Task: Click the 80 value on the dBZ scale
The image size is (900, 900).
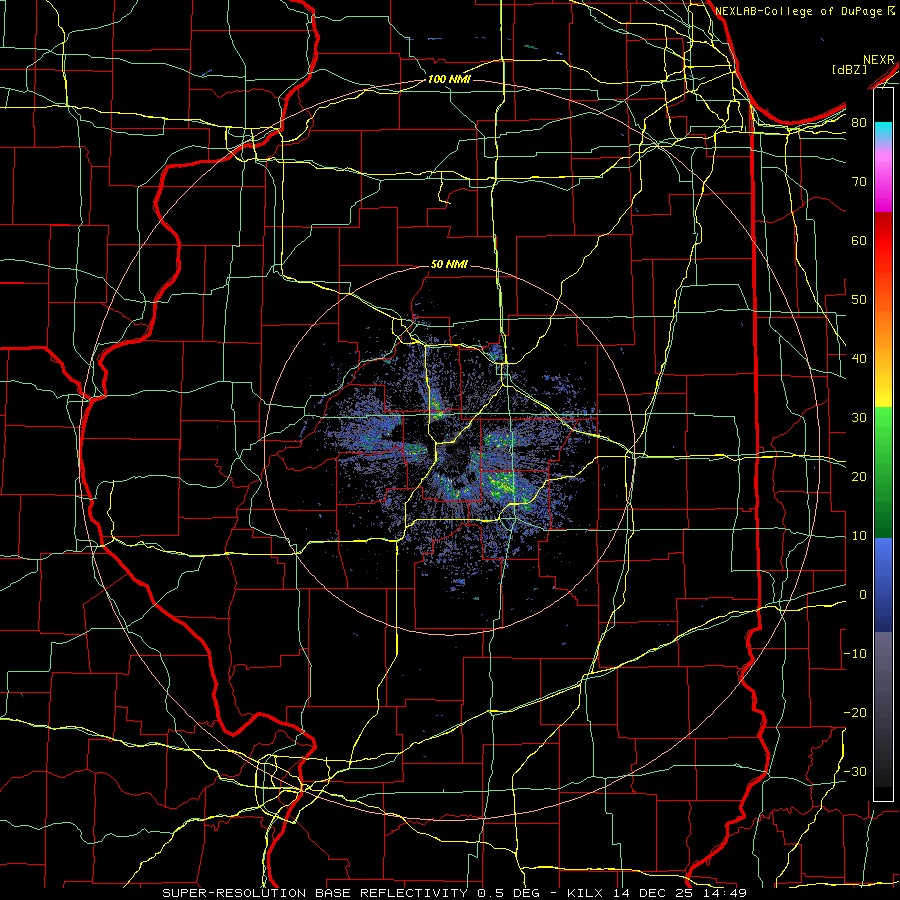Action: click(859, 123)
